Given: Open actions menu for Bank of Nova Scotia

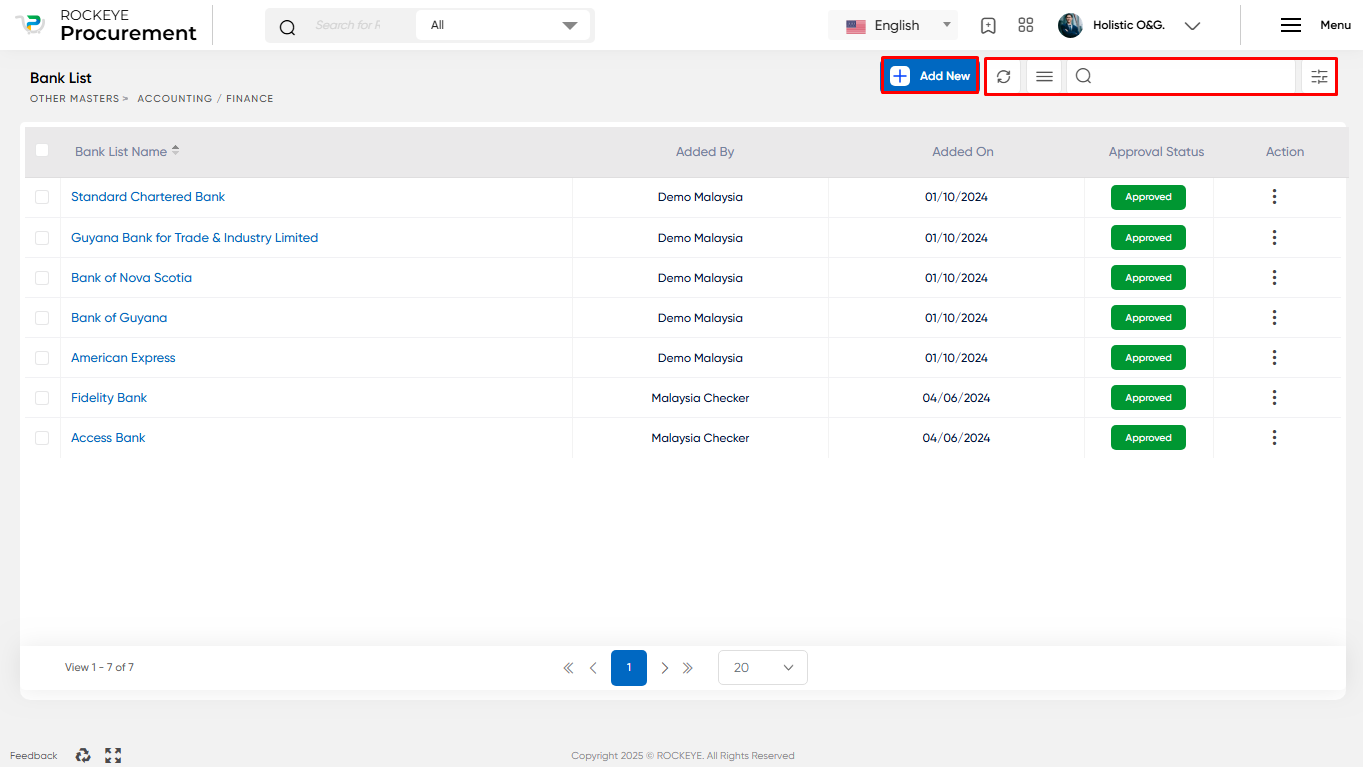Looking at the screenshot, I should (1274, 278).
